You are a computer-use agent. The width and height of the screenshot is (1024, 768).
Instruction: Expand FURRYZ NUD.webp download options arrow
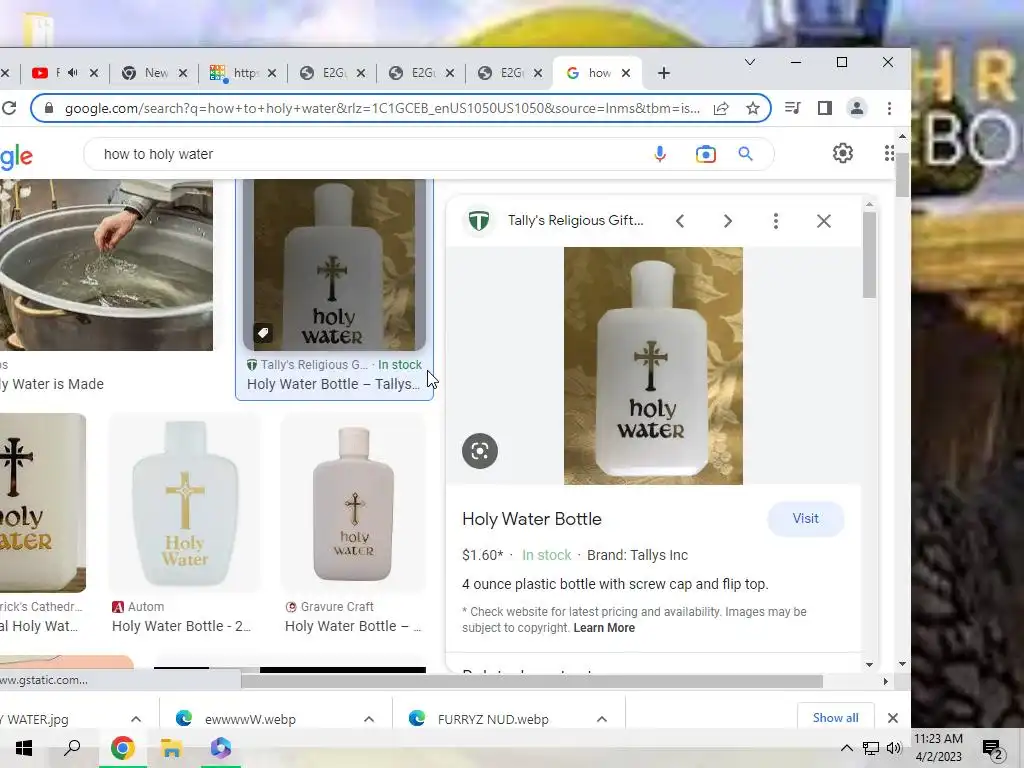tap(601, 719)
